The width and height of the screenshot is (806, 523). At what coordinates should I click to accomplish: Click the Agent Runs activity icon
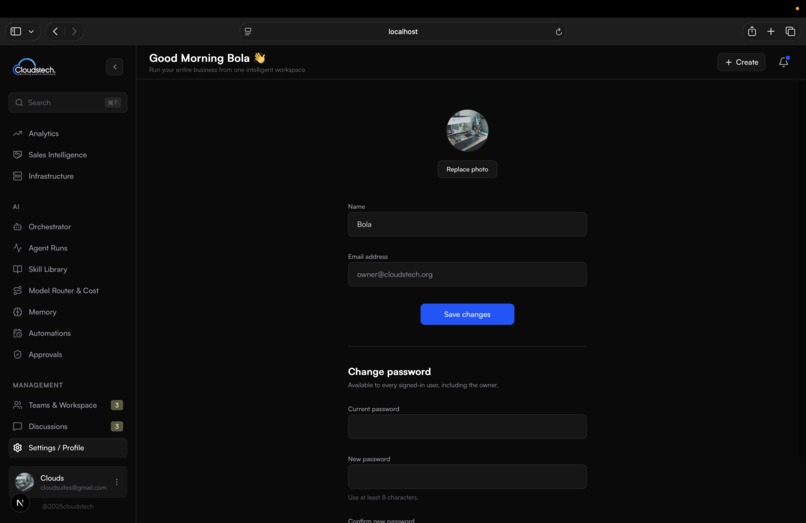[x=17, y=248]
